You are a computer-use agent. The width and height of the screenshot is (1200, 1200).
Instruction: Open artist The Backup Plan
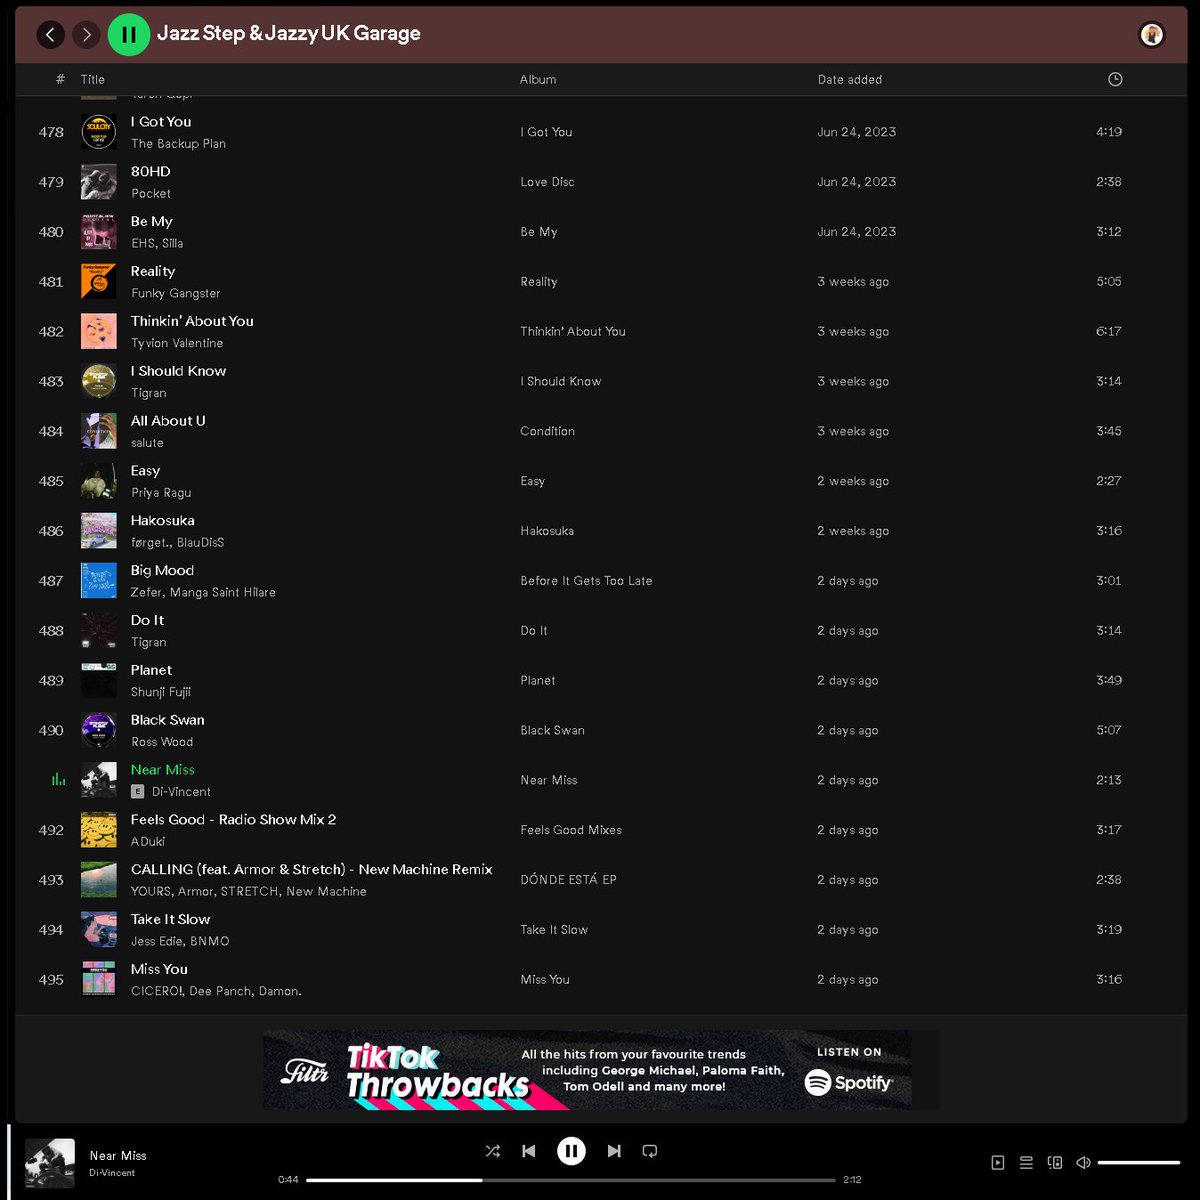coord(178,143)
